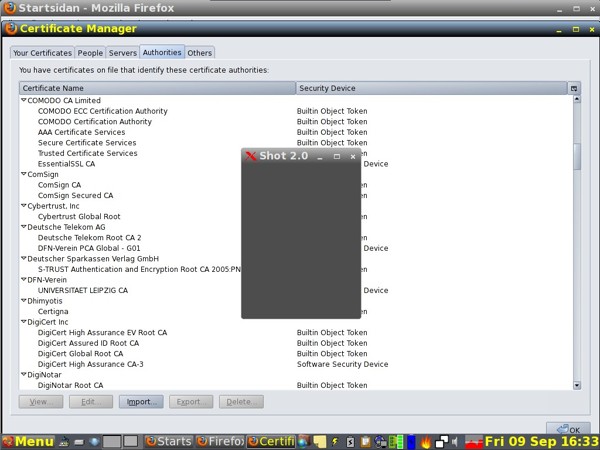Click the Import... button

point(141,402)
